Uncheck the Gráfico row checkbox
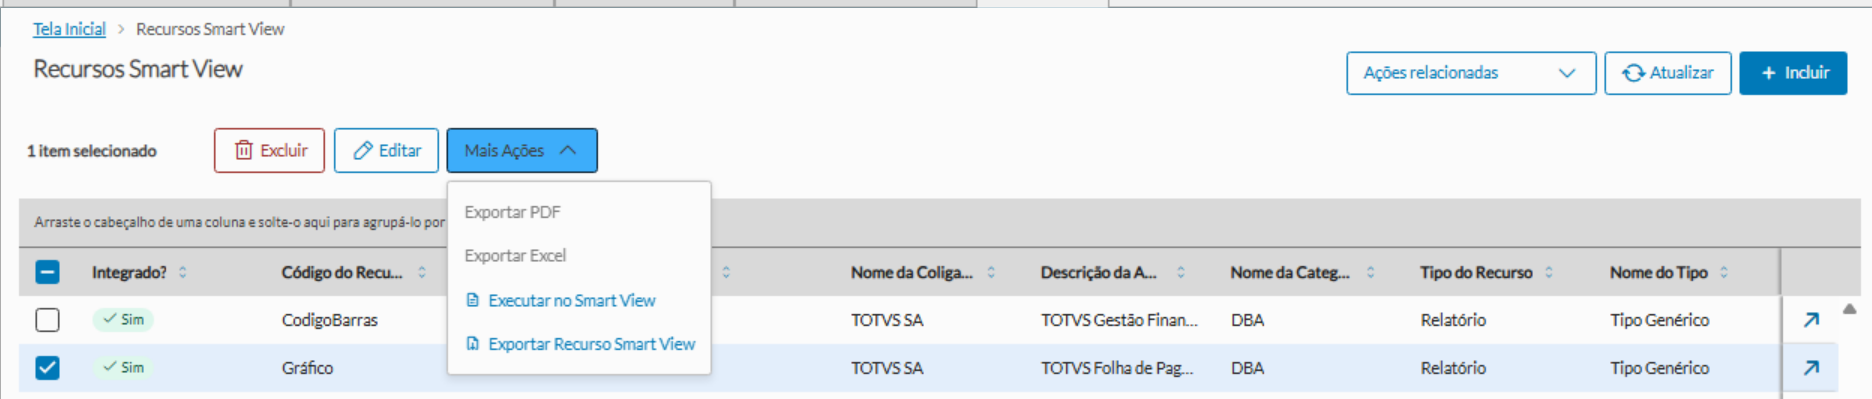 click(47, 368)
